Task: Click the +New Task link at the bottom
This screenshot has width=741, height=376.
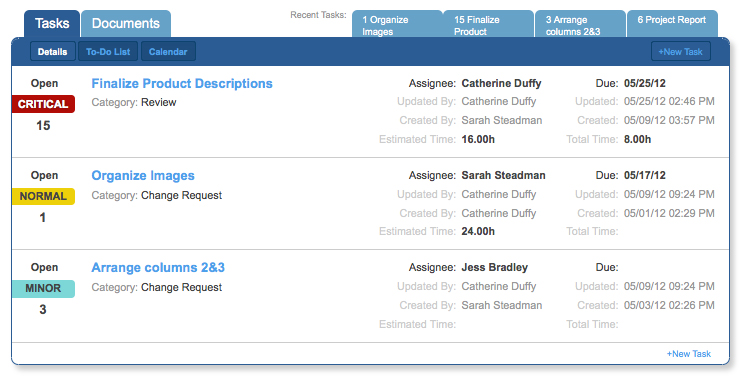Action: click(689, 353)
